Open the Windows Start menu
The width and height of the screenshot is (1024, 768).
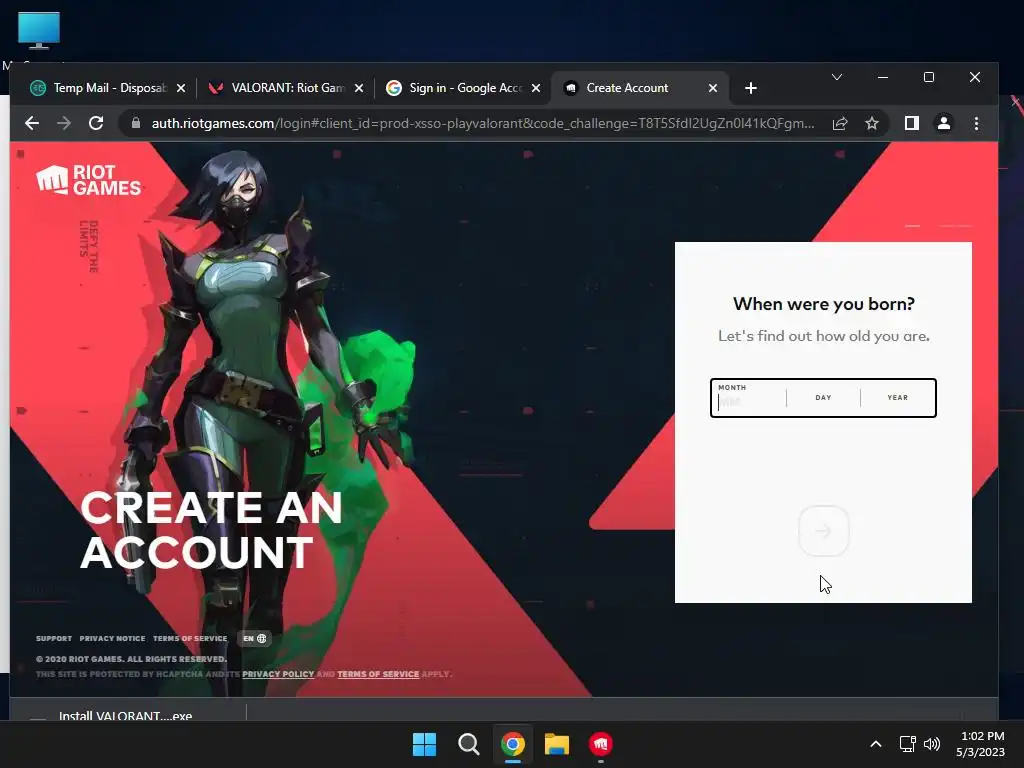click(424, 744)
